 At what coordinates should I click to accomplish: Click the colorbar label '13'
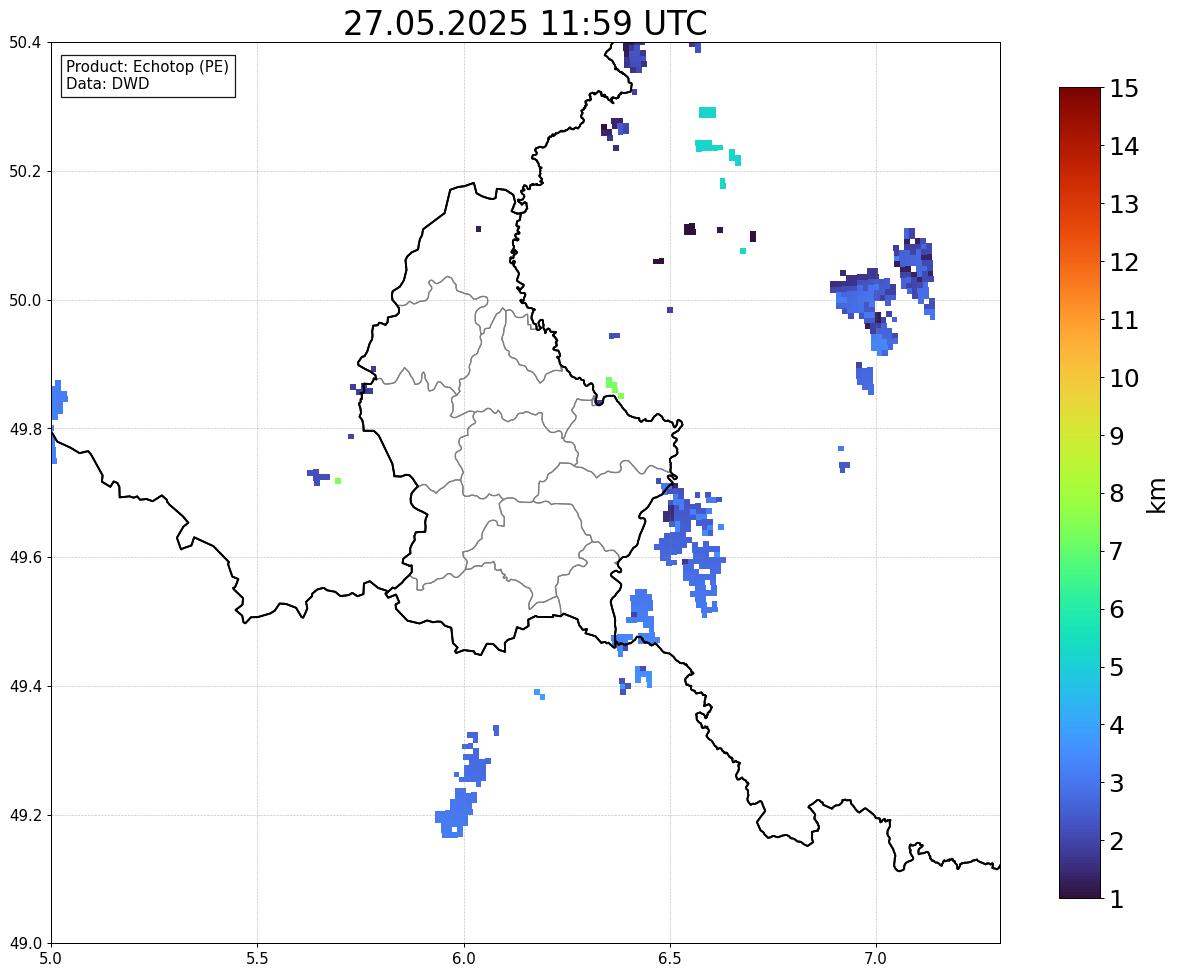[1124, 204]
